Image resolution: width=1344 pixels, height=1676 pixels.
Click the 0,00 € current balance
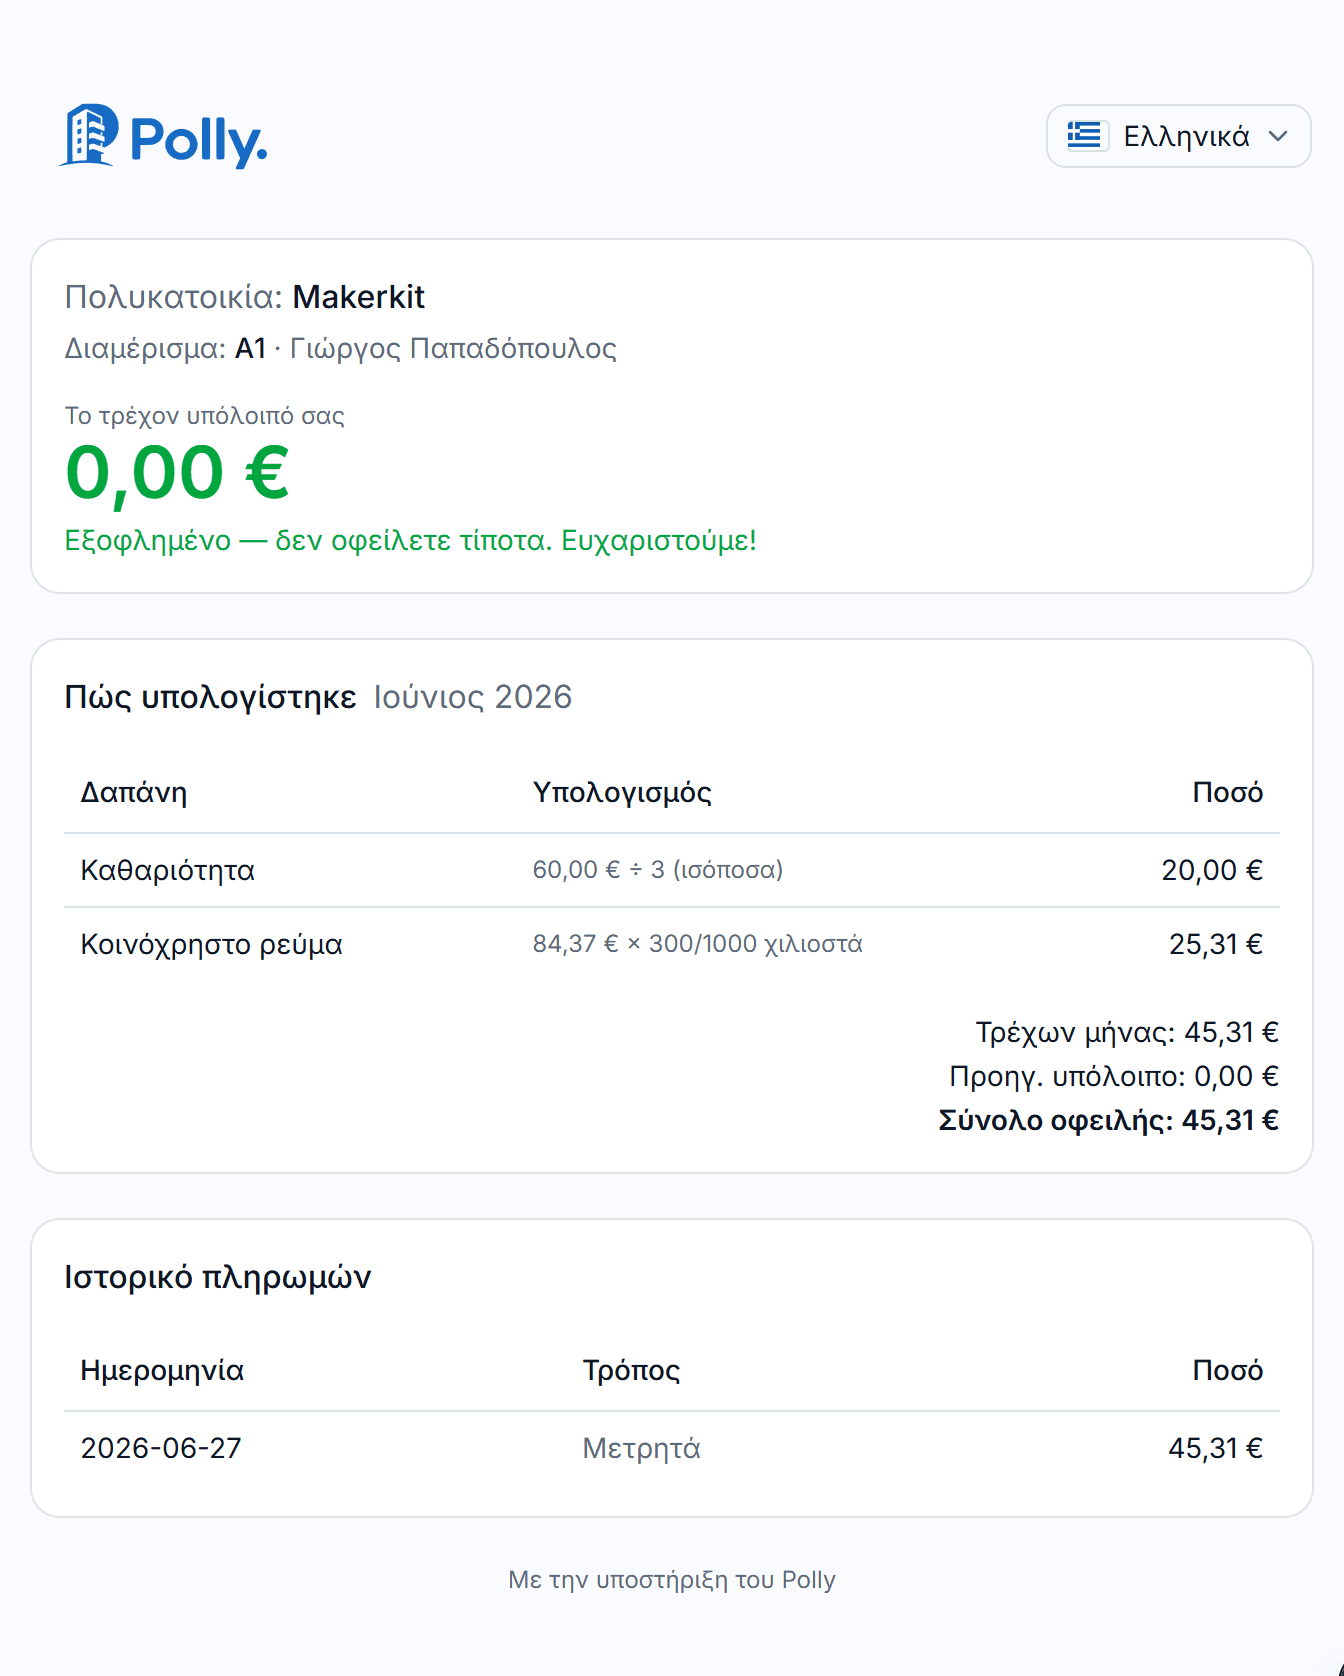177,473
